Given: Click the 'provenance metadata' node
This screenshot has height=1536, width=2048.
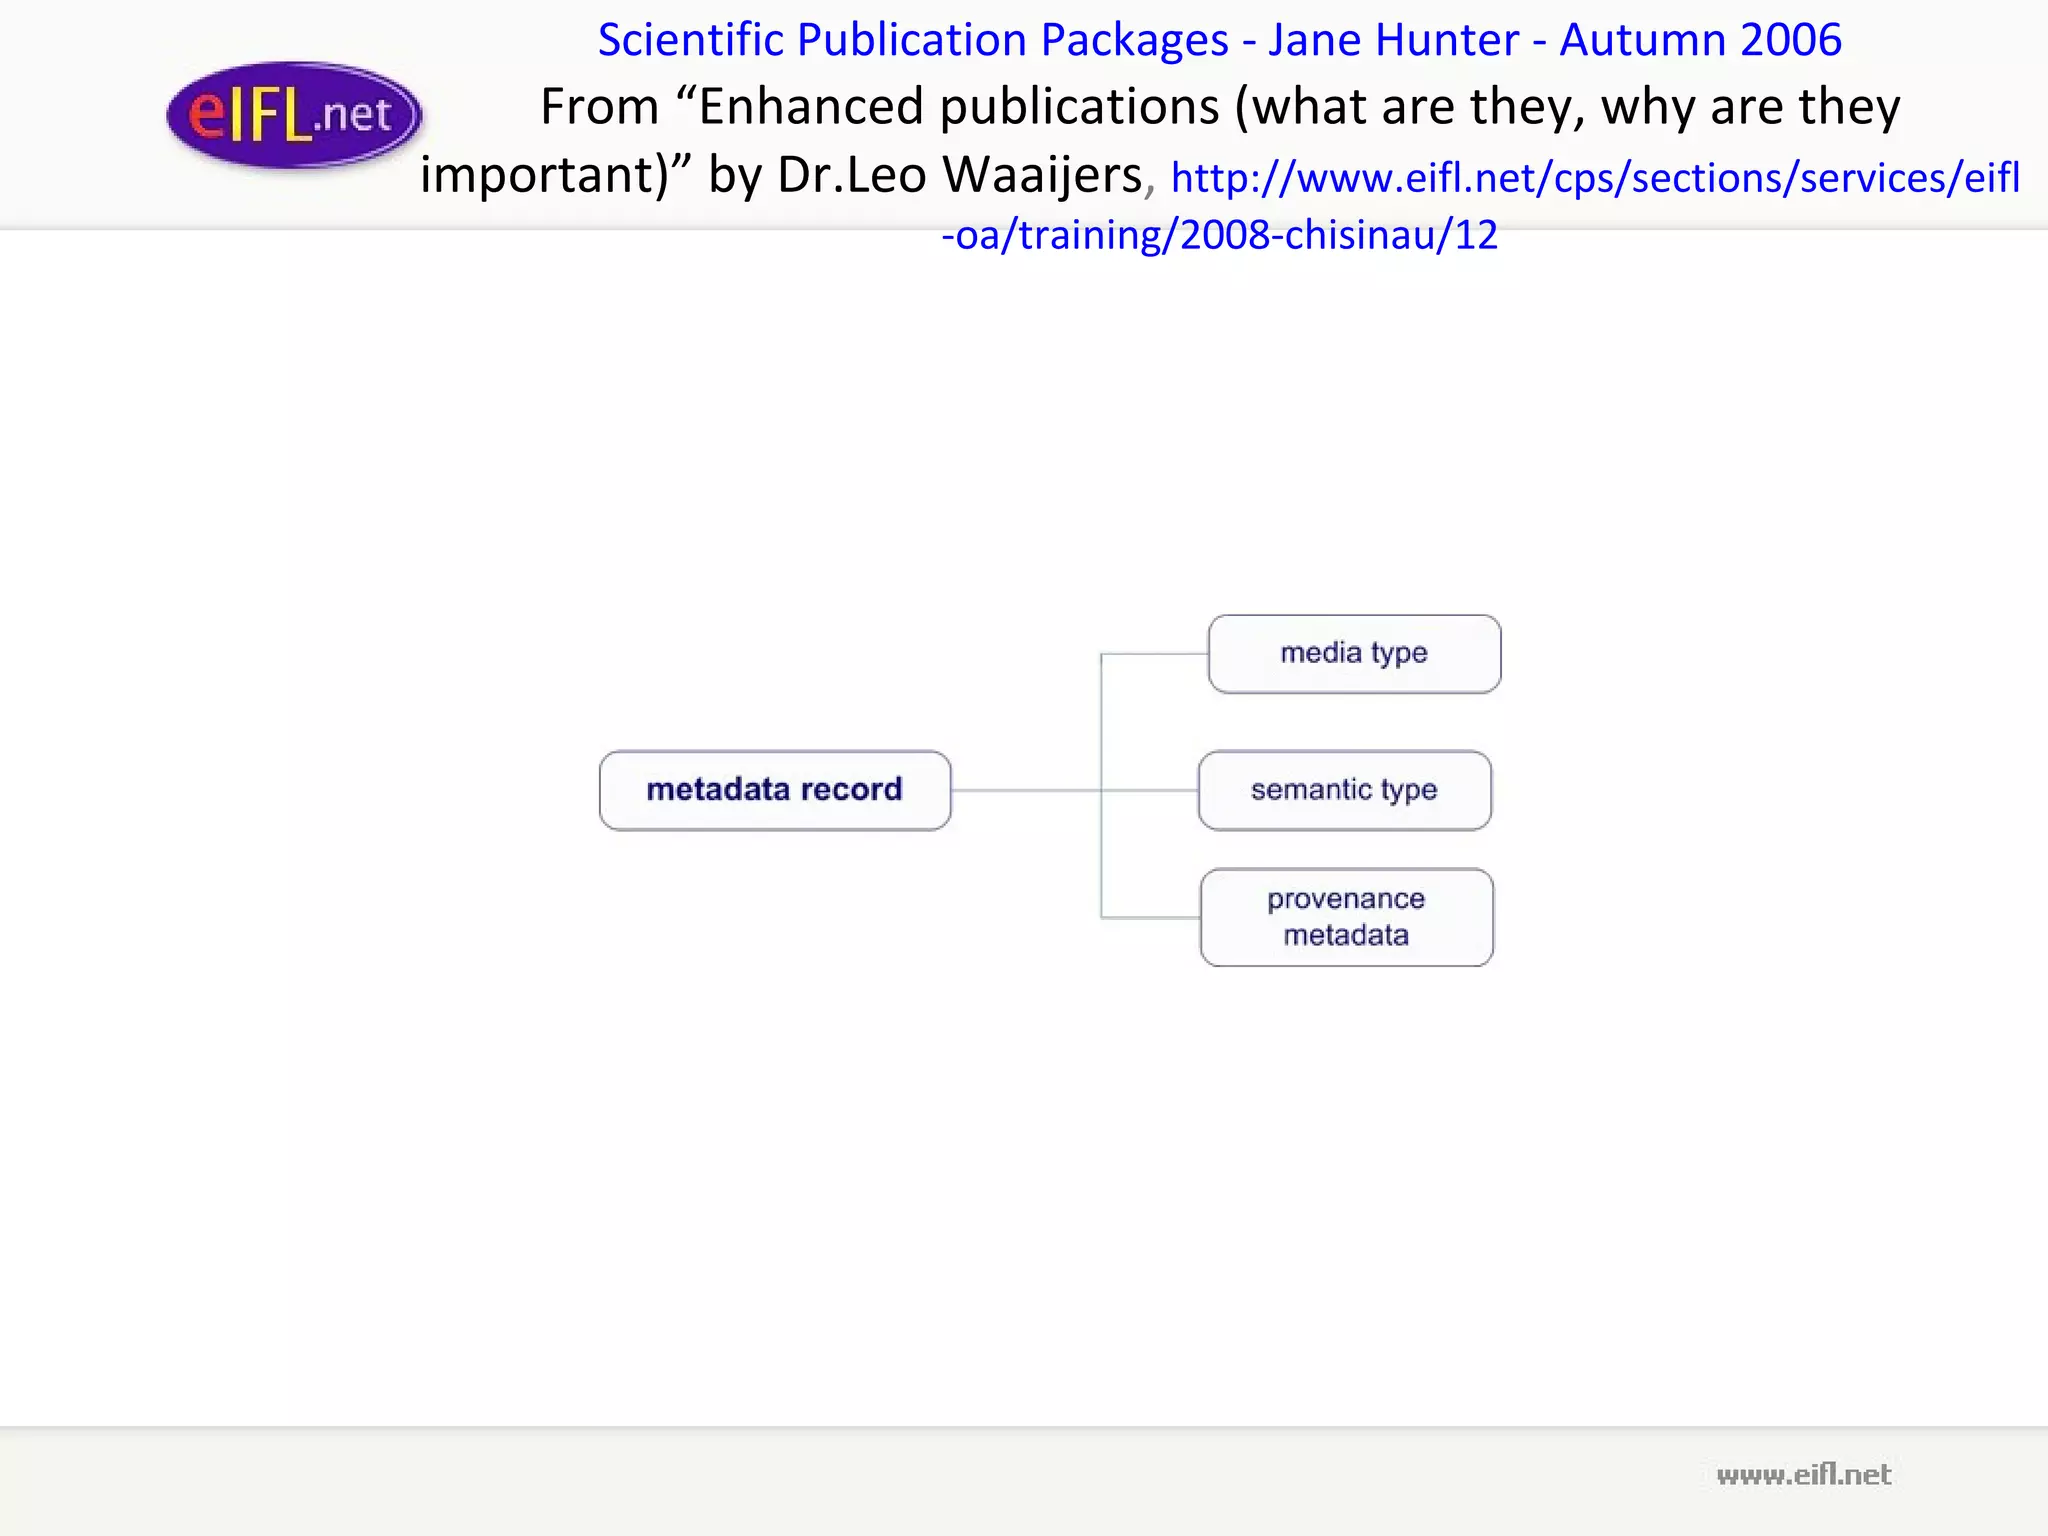Looking at the screenshot, I should point(1346,917).
